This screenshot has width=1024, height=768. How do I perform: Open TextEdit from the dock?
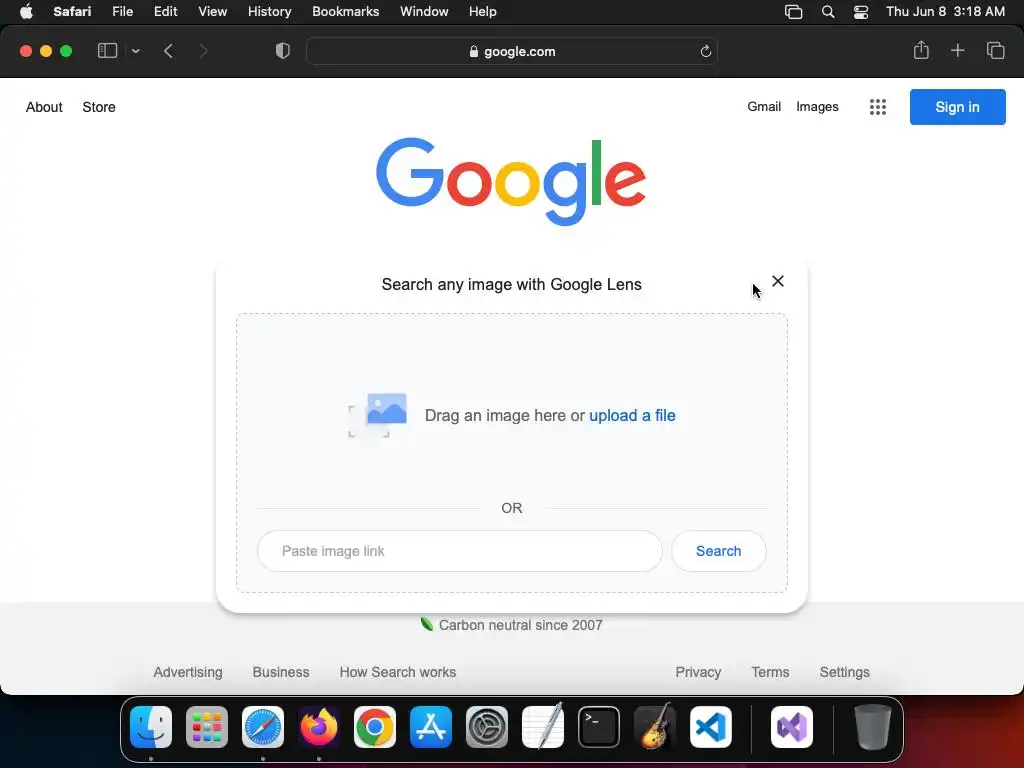tap(543, 727)
